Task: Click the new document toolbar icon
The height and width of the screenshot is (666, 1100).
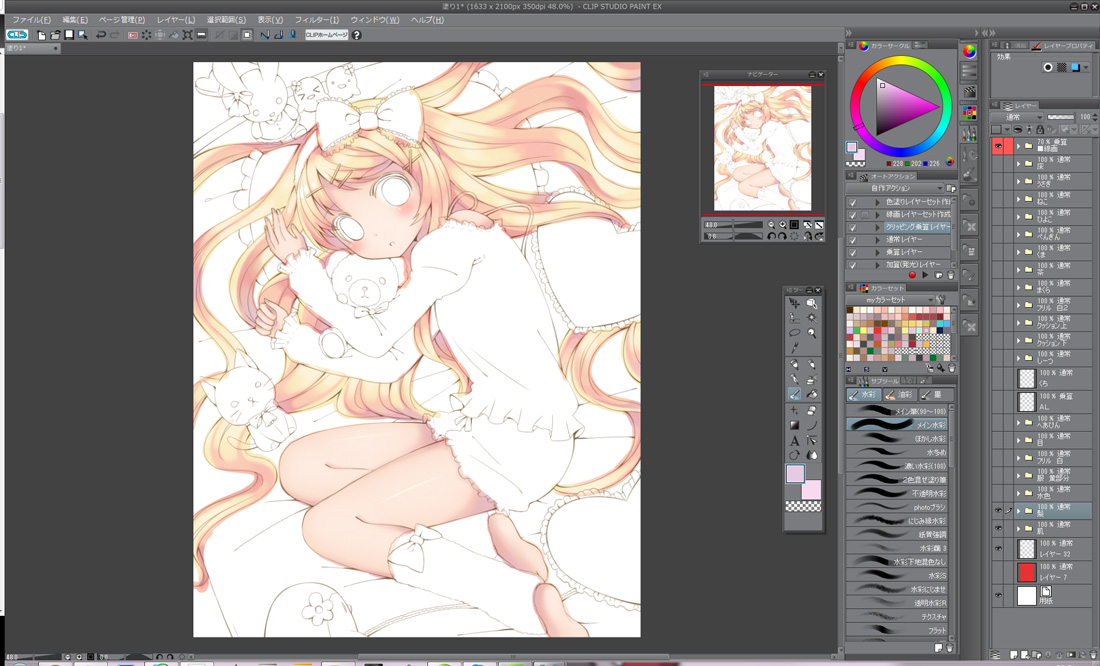Action: [x=42, y=34]
